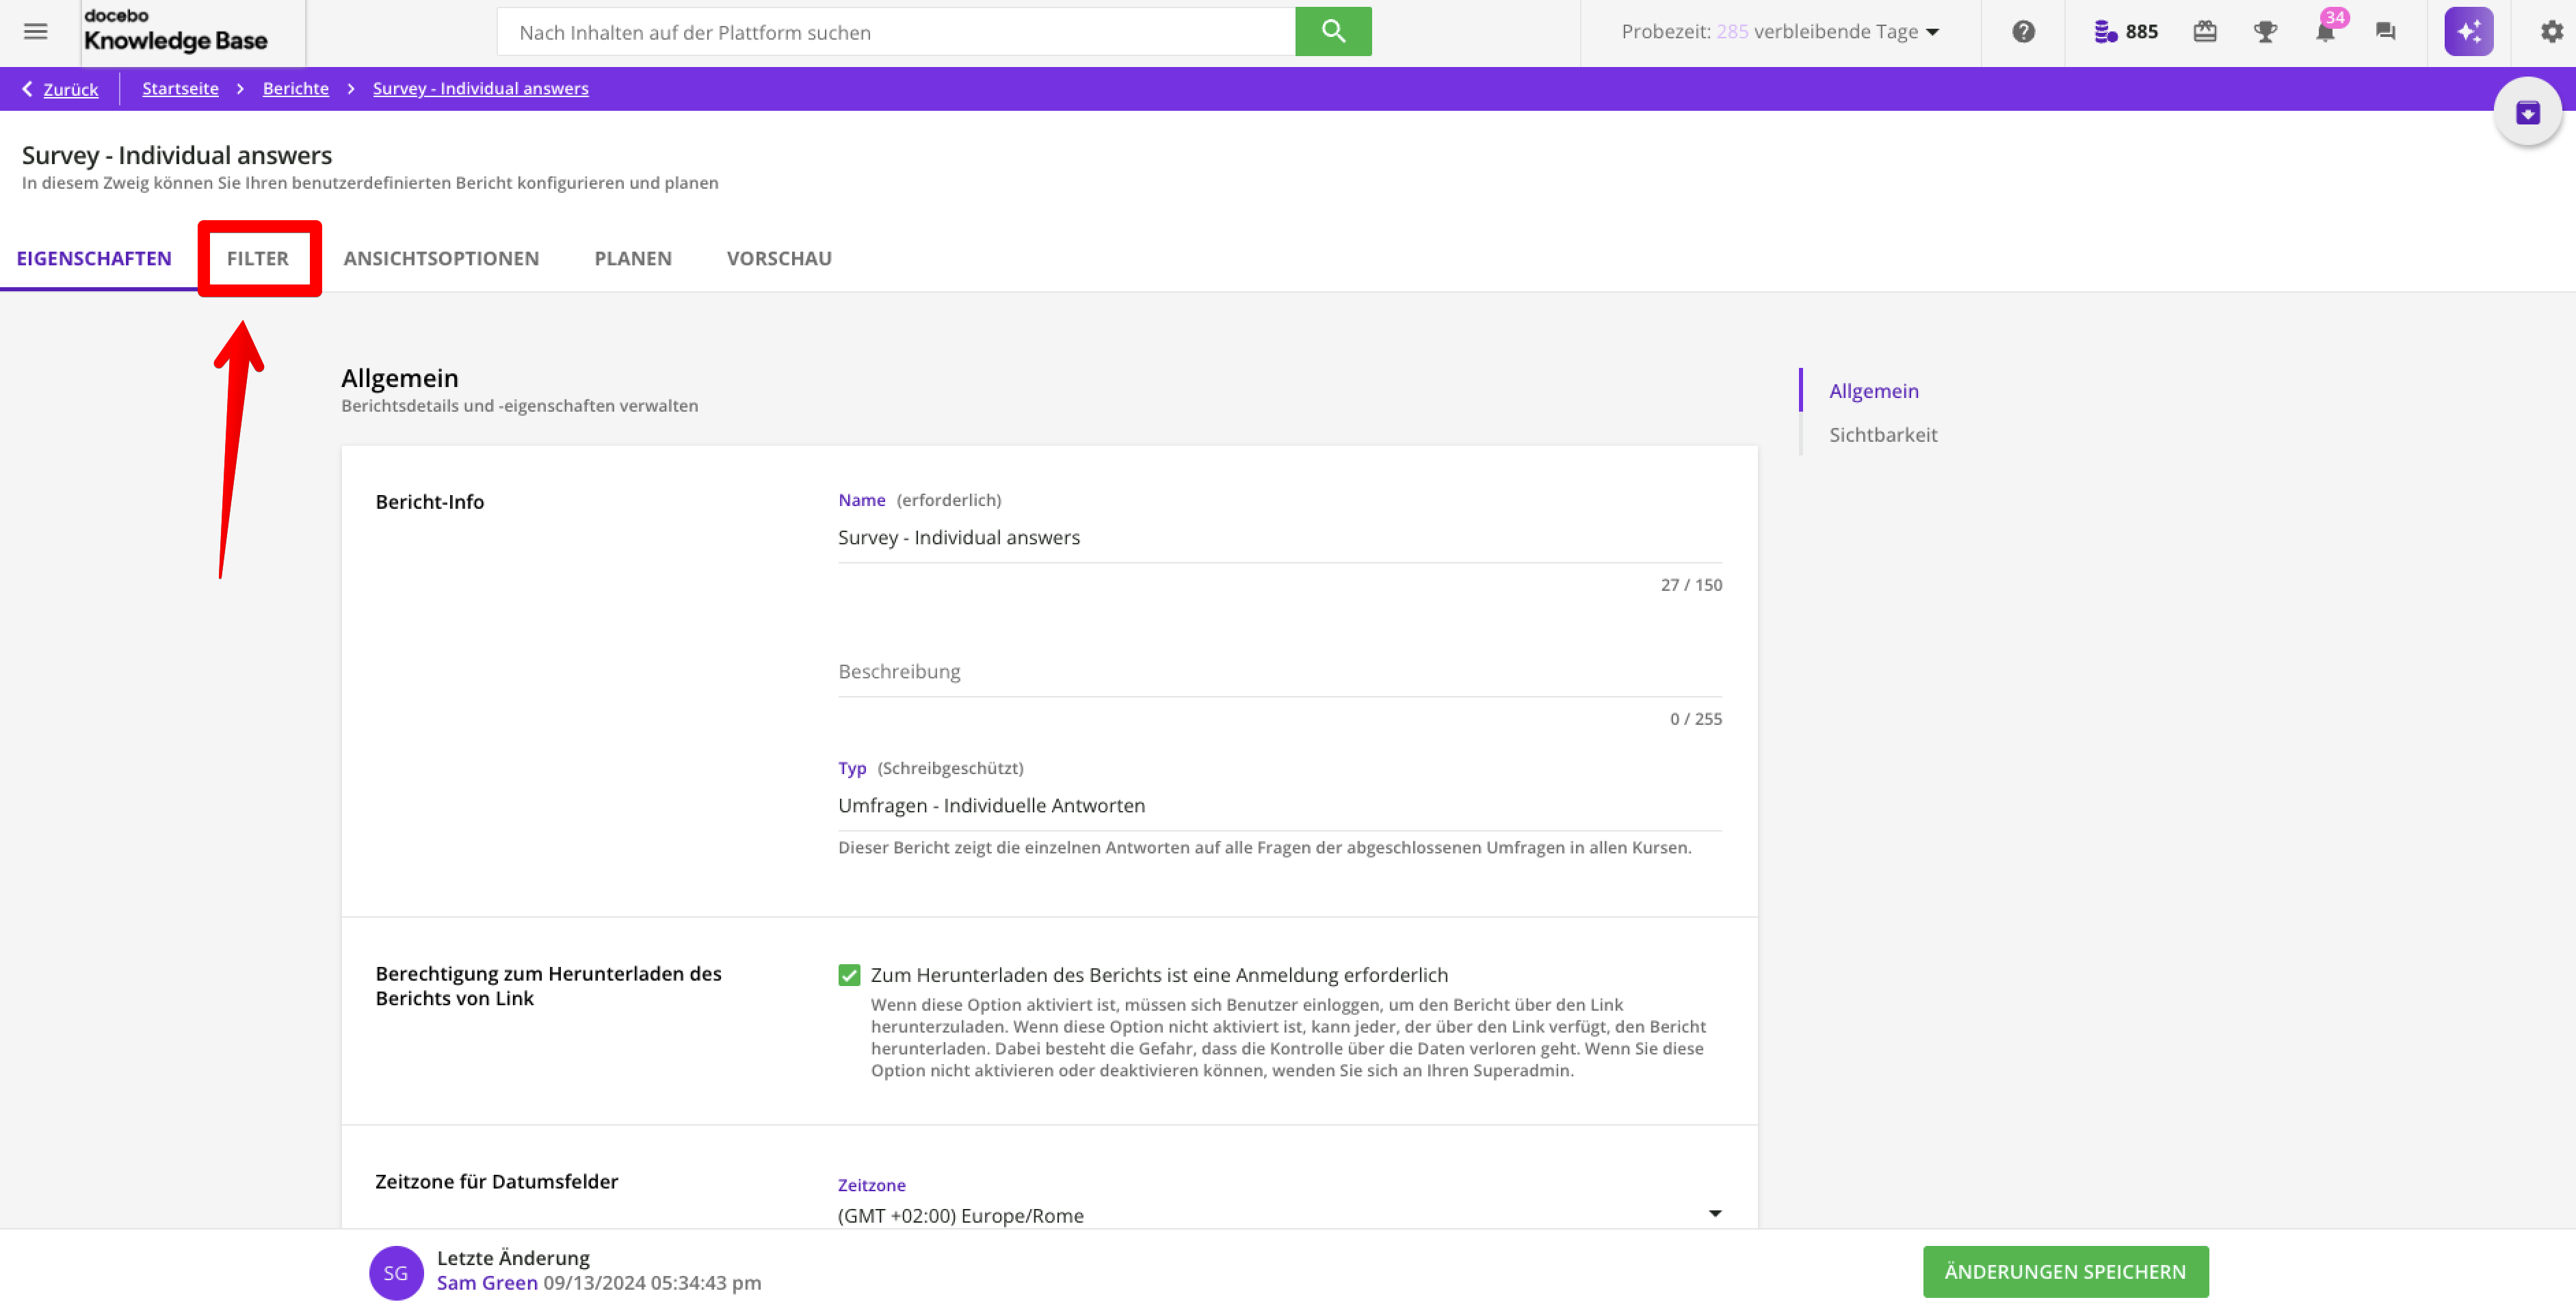Open the help question mark icon
The height and width of the screenshot is (1302, 2576).
(x=2023, y=32)
